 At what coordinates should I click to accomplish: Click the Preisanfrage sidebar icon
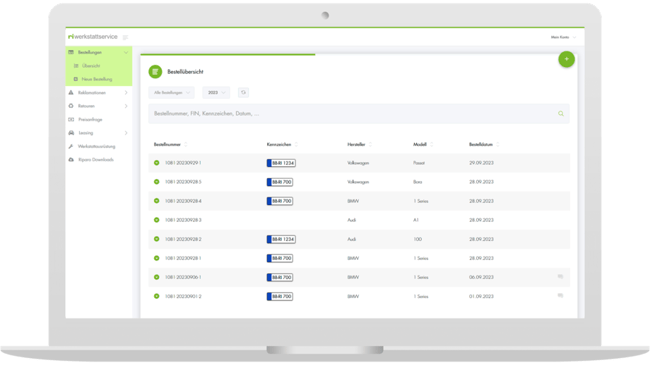coord(71,119)
